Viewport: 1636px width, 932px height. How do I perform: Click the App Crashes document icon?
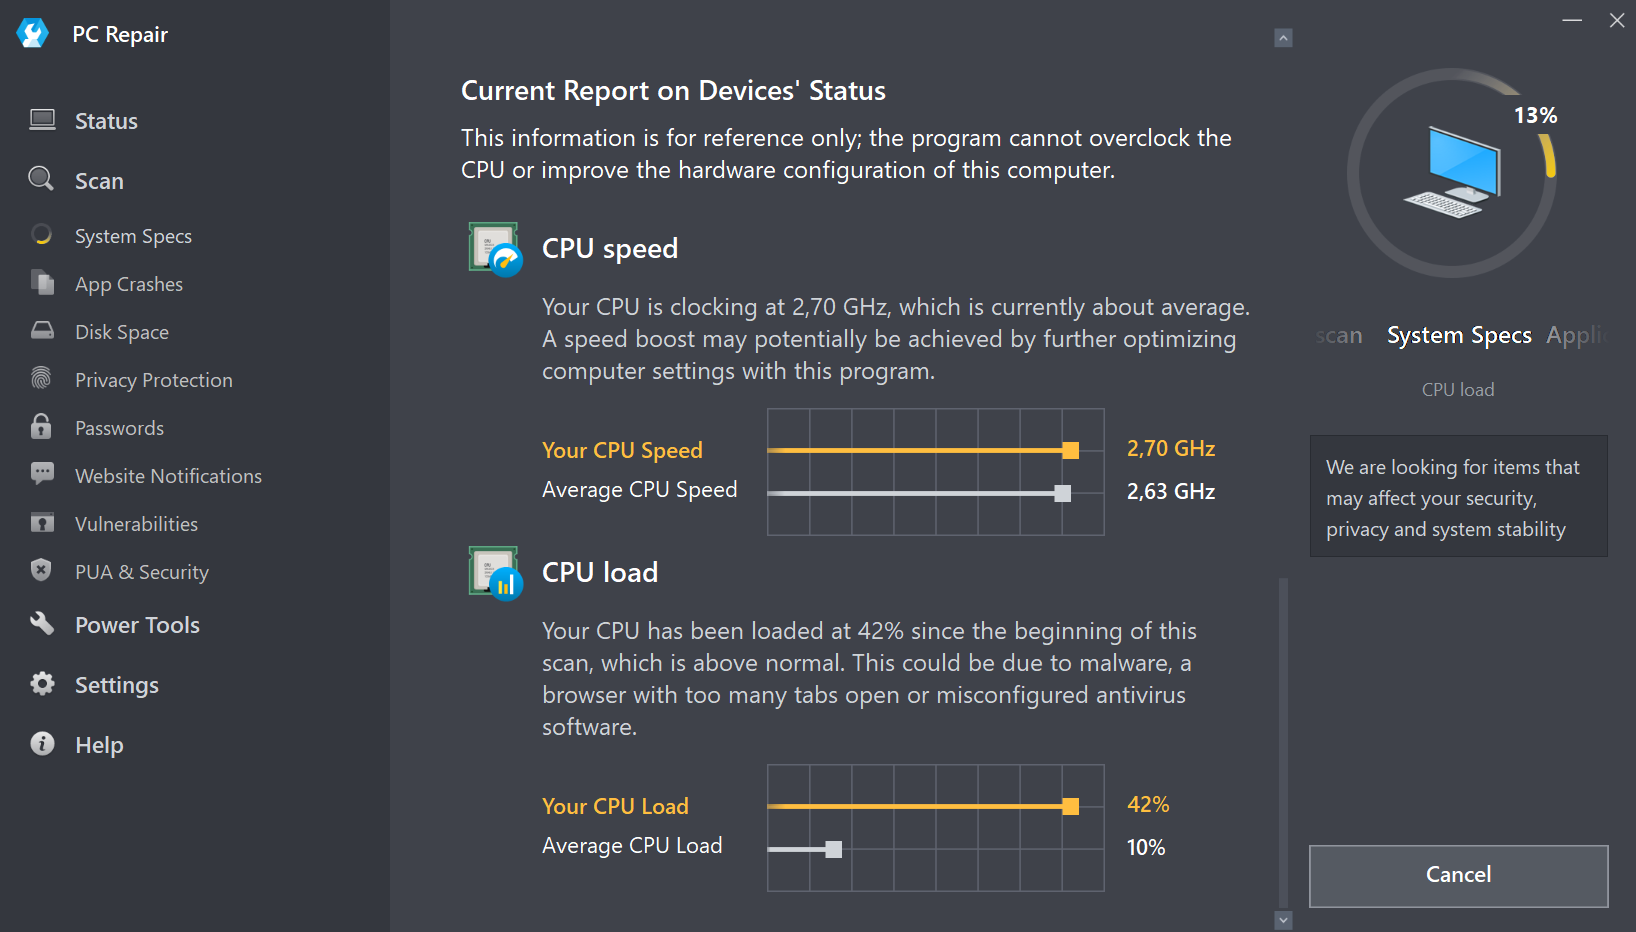tap(42, 283)
